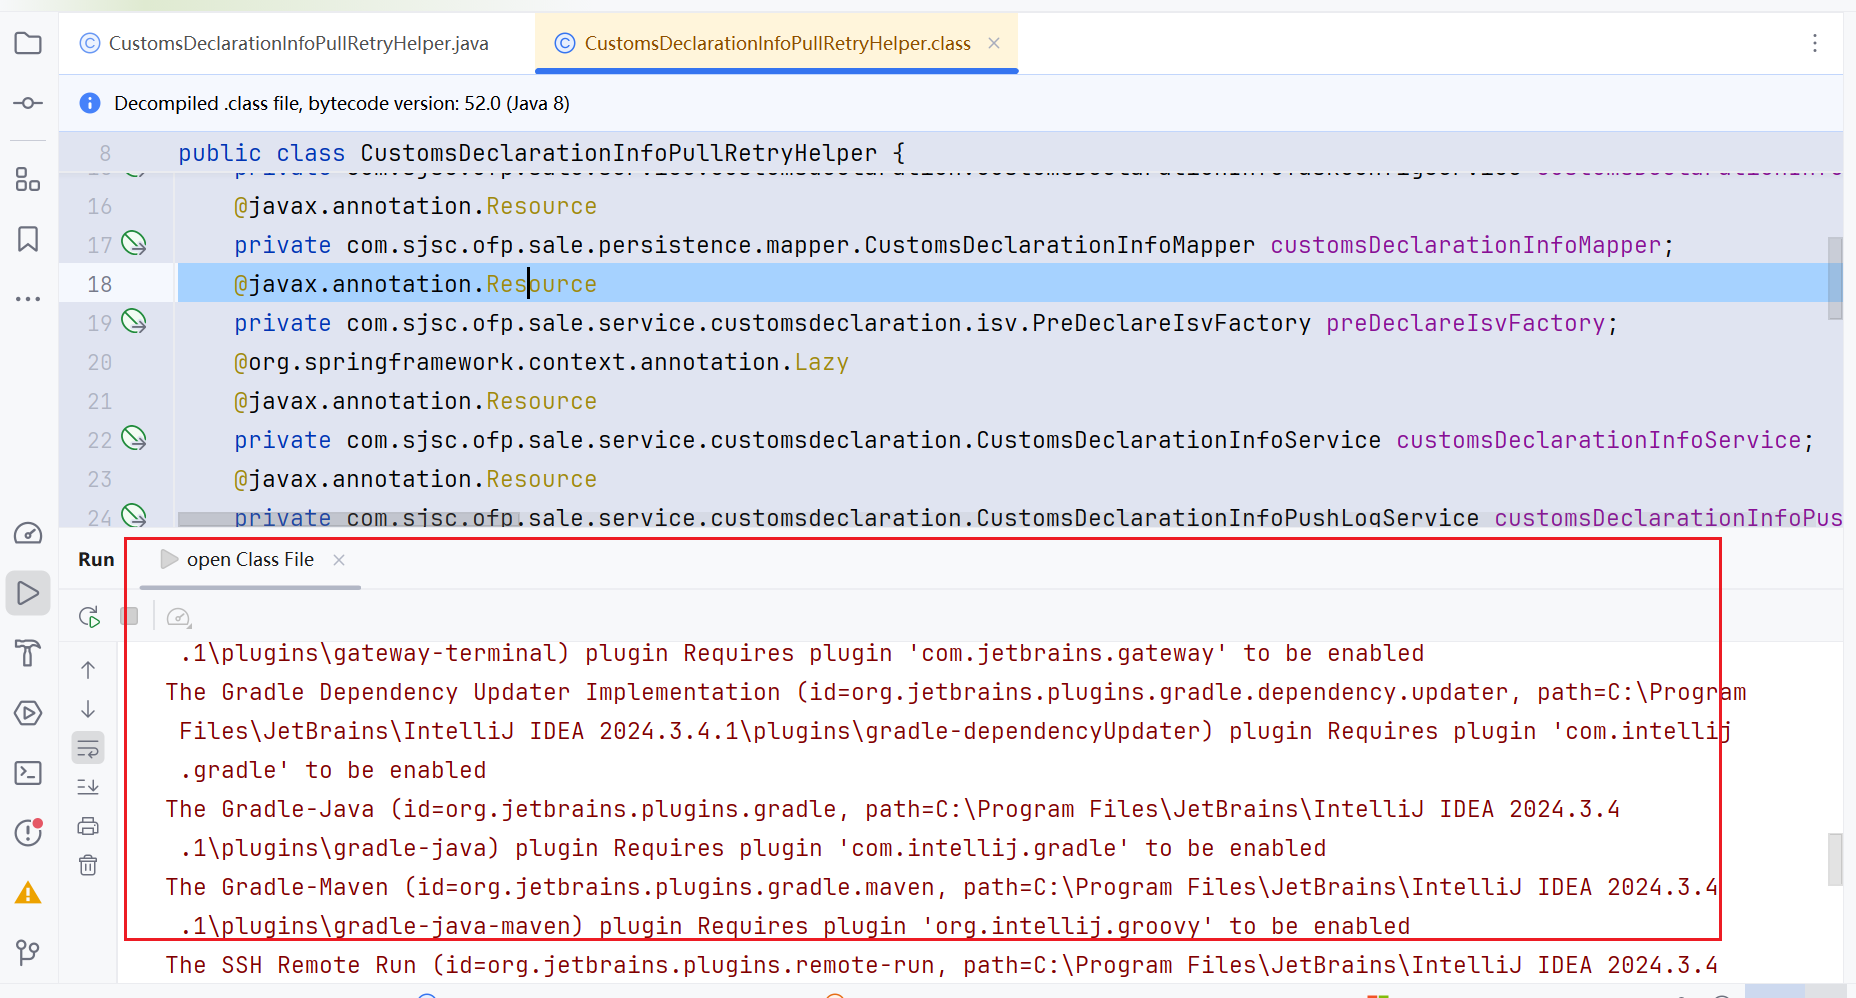Click line number 23 in gutter

point(100,479)
